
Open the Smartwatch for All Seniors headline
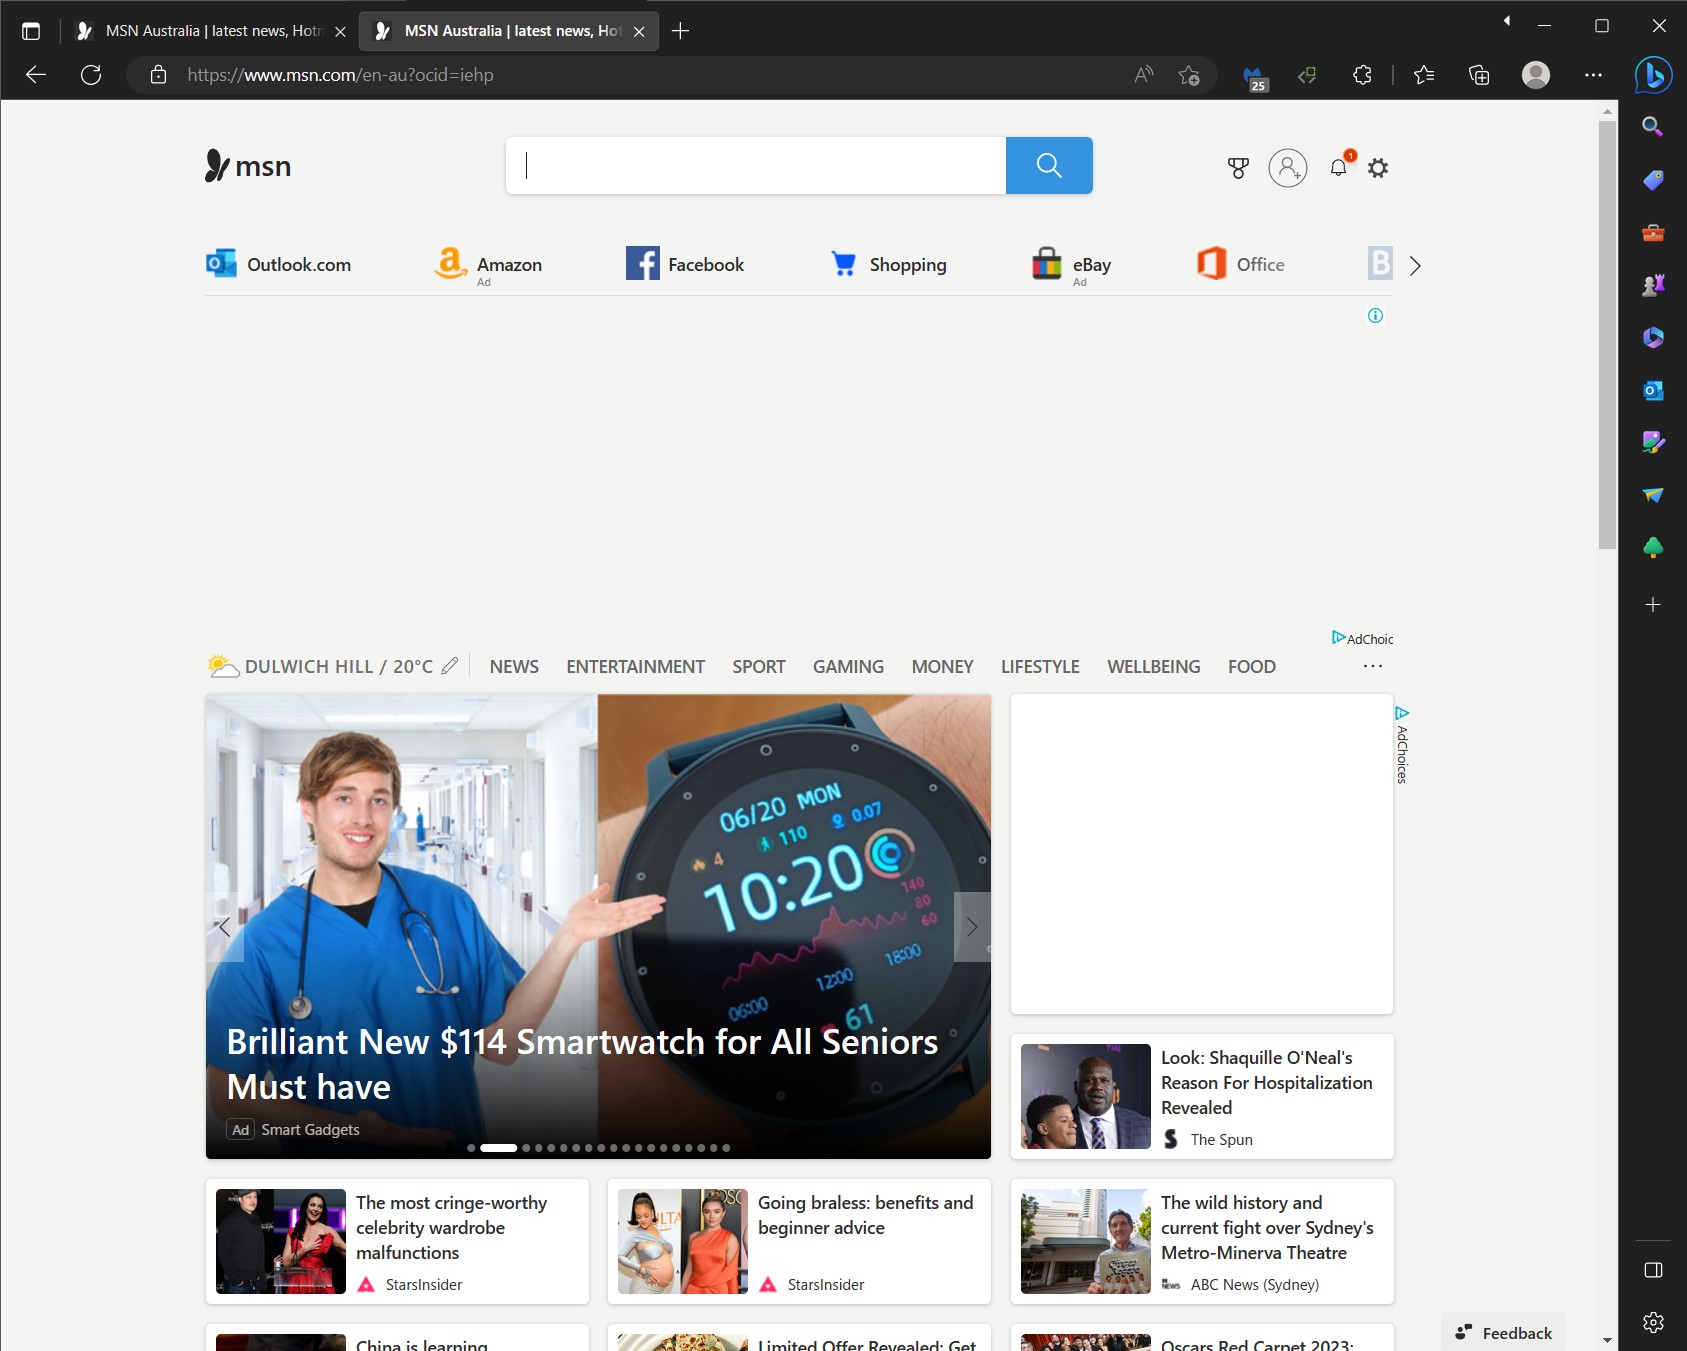pyautogui.click(x=582, y=1064)
